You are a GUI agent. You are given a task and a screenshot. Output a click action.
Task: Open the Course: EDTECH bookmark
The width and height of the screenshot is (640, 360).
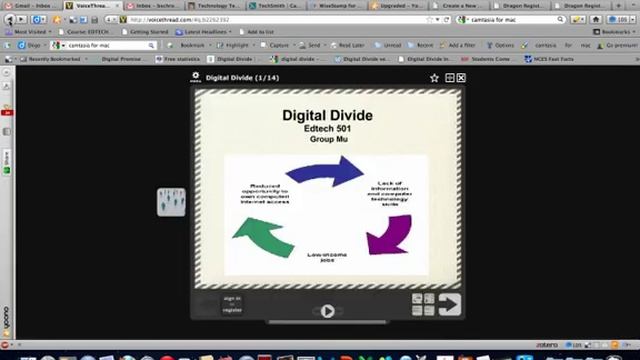coord(84,31)
